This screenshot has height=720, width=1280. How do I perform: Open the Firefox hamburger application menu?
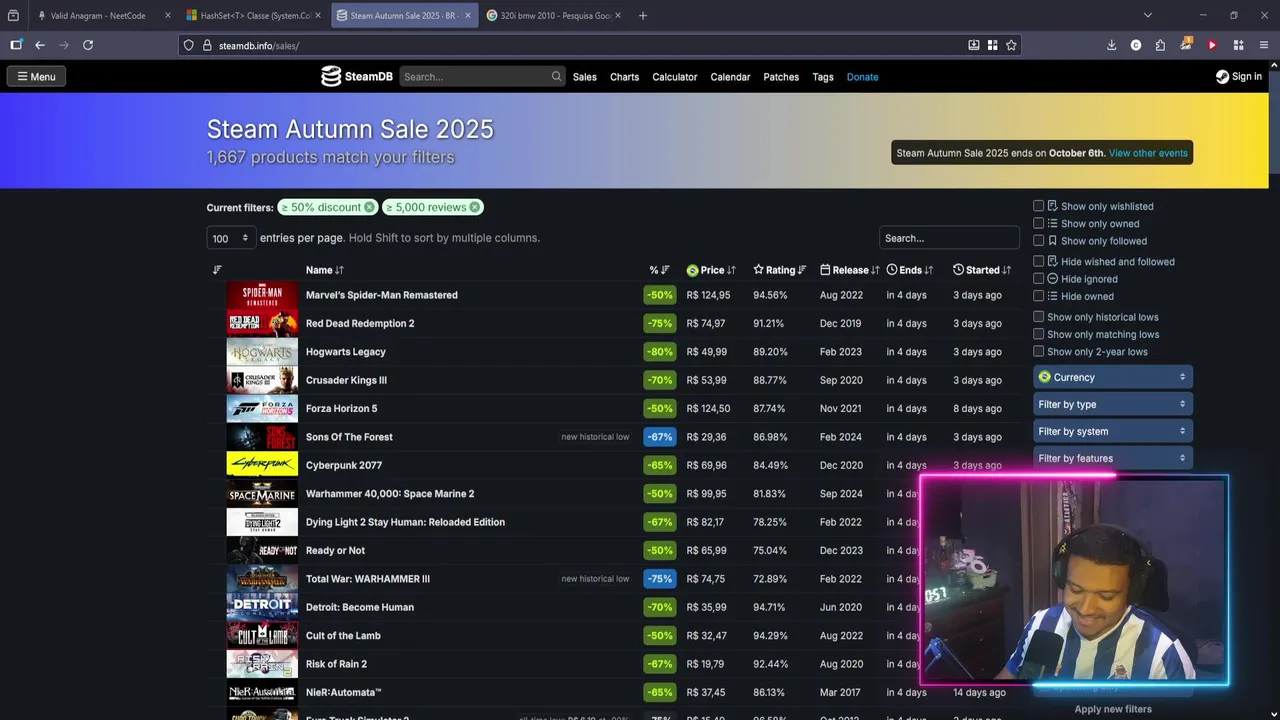point(1264,45)
